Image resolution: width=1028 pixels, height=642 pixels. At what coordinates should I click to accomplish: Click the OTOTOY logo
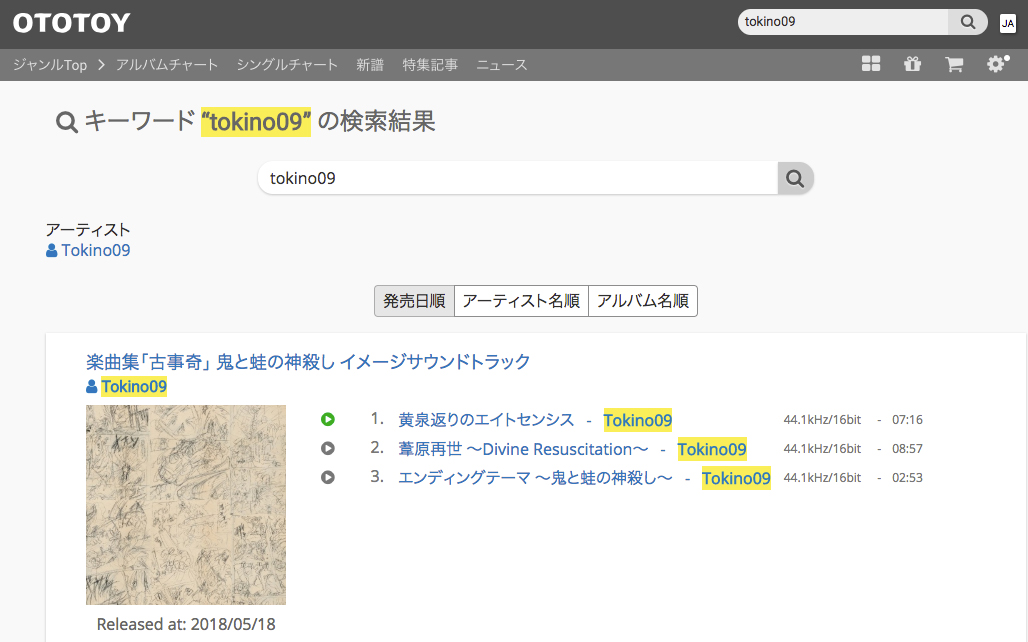click(x=71, y=22)
